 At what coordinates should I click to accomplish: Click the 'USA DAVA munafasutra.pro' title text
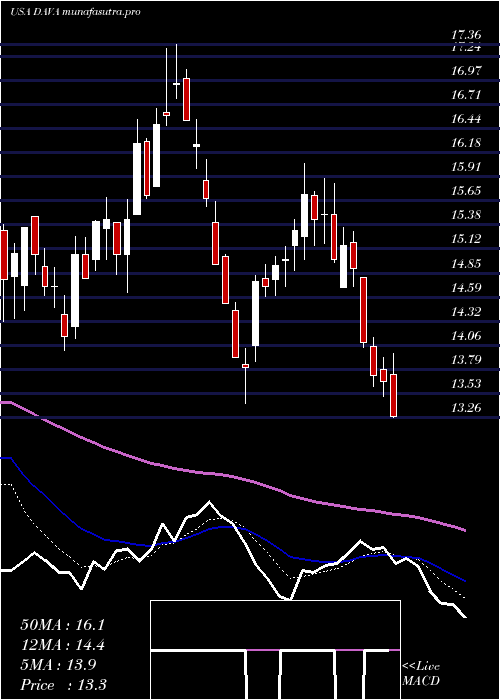pos(75,12)
